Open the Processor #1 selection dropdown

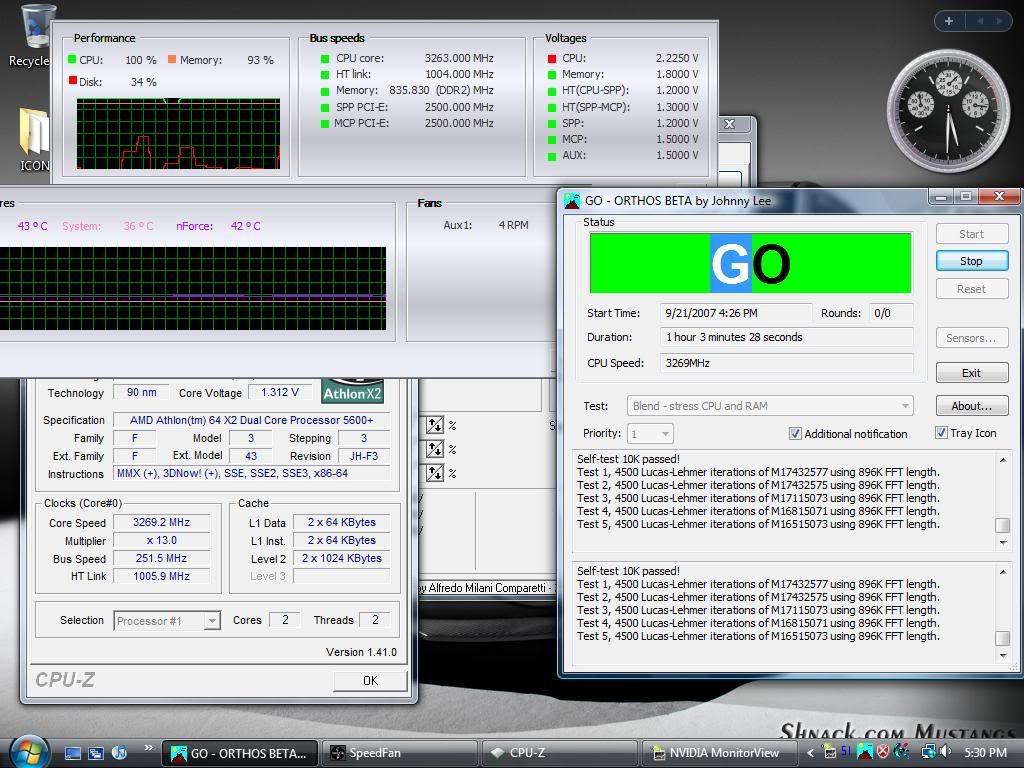click(x=211, y=621)
